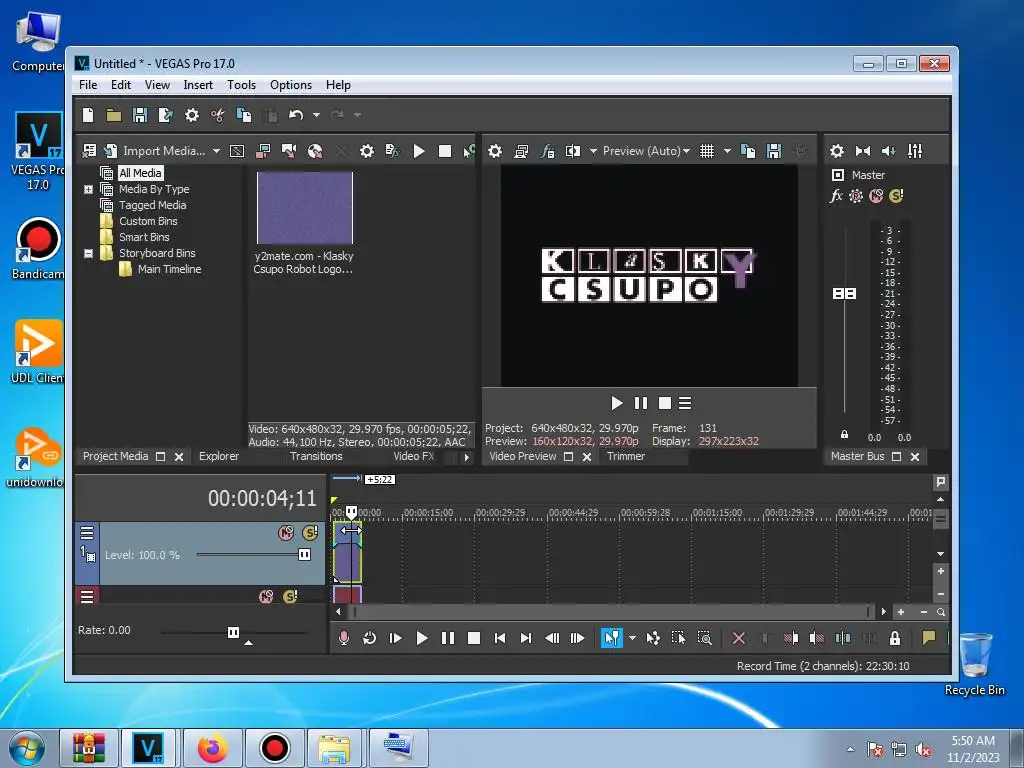Screen dimensions: 1024x768
Task: Mute the Master bus
Action: point(876,196)
